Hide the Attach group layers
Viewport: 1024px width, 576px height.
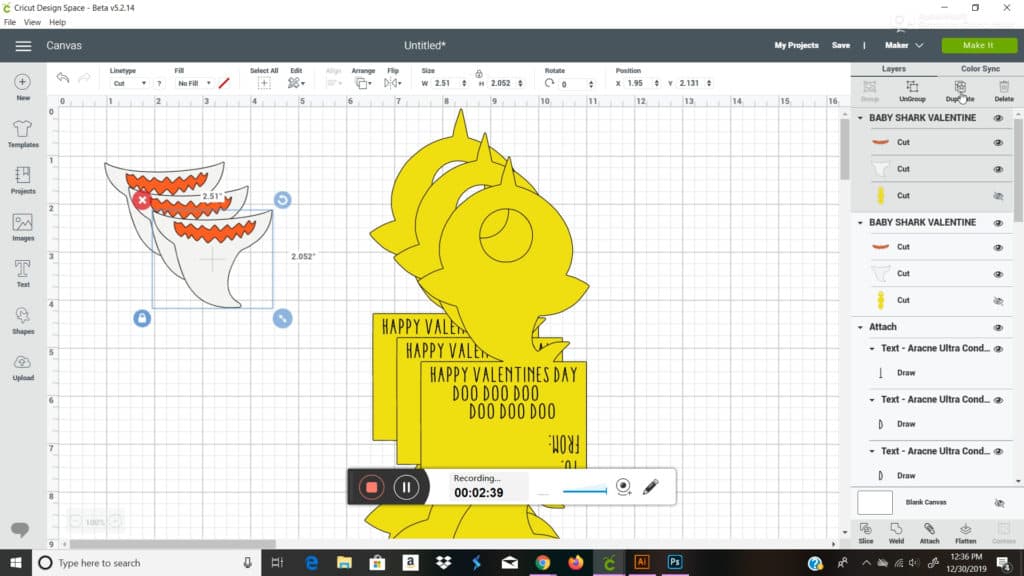(998, 327)
